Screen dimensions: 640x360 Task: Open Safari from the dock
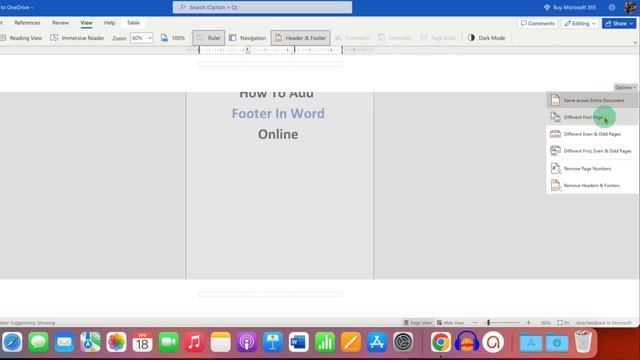12,342
